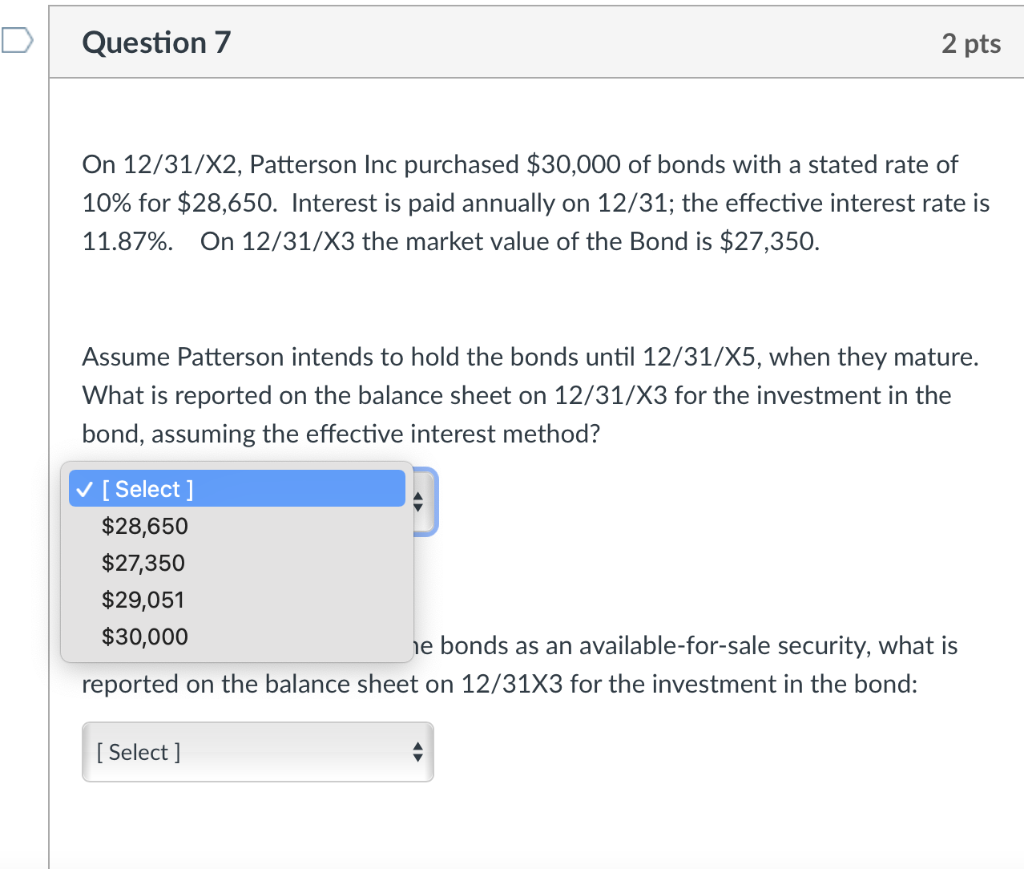Click the 2 pts label
Screen dimensions: 1024x869
(971, 43)
